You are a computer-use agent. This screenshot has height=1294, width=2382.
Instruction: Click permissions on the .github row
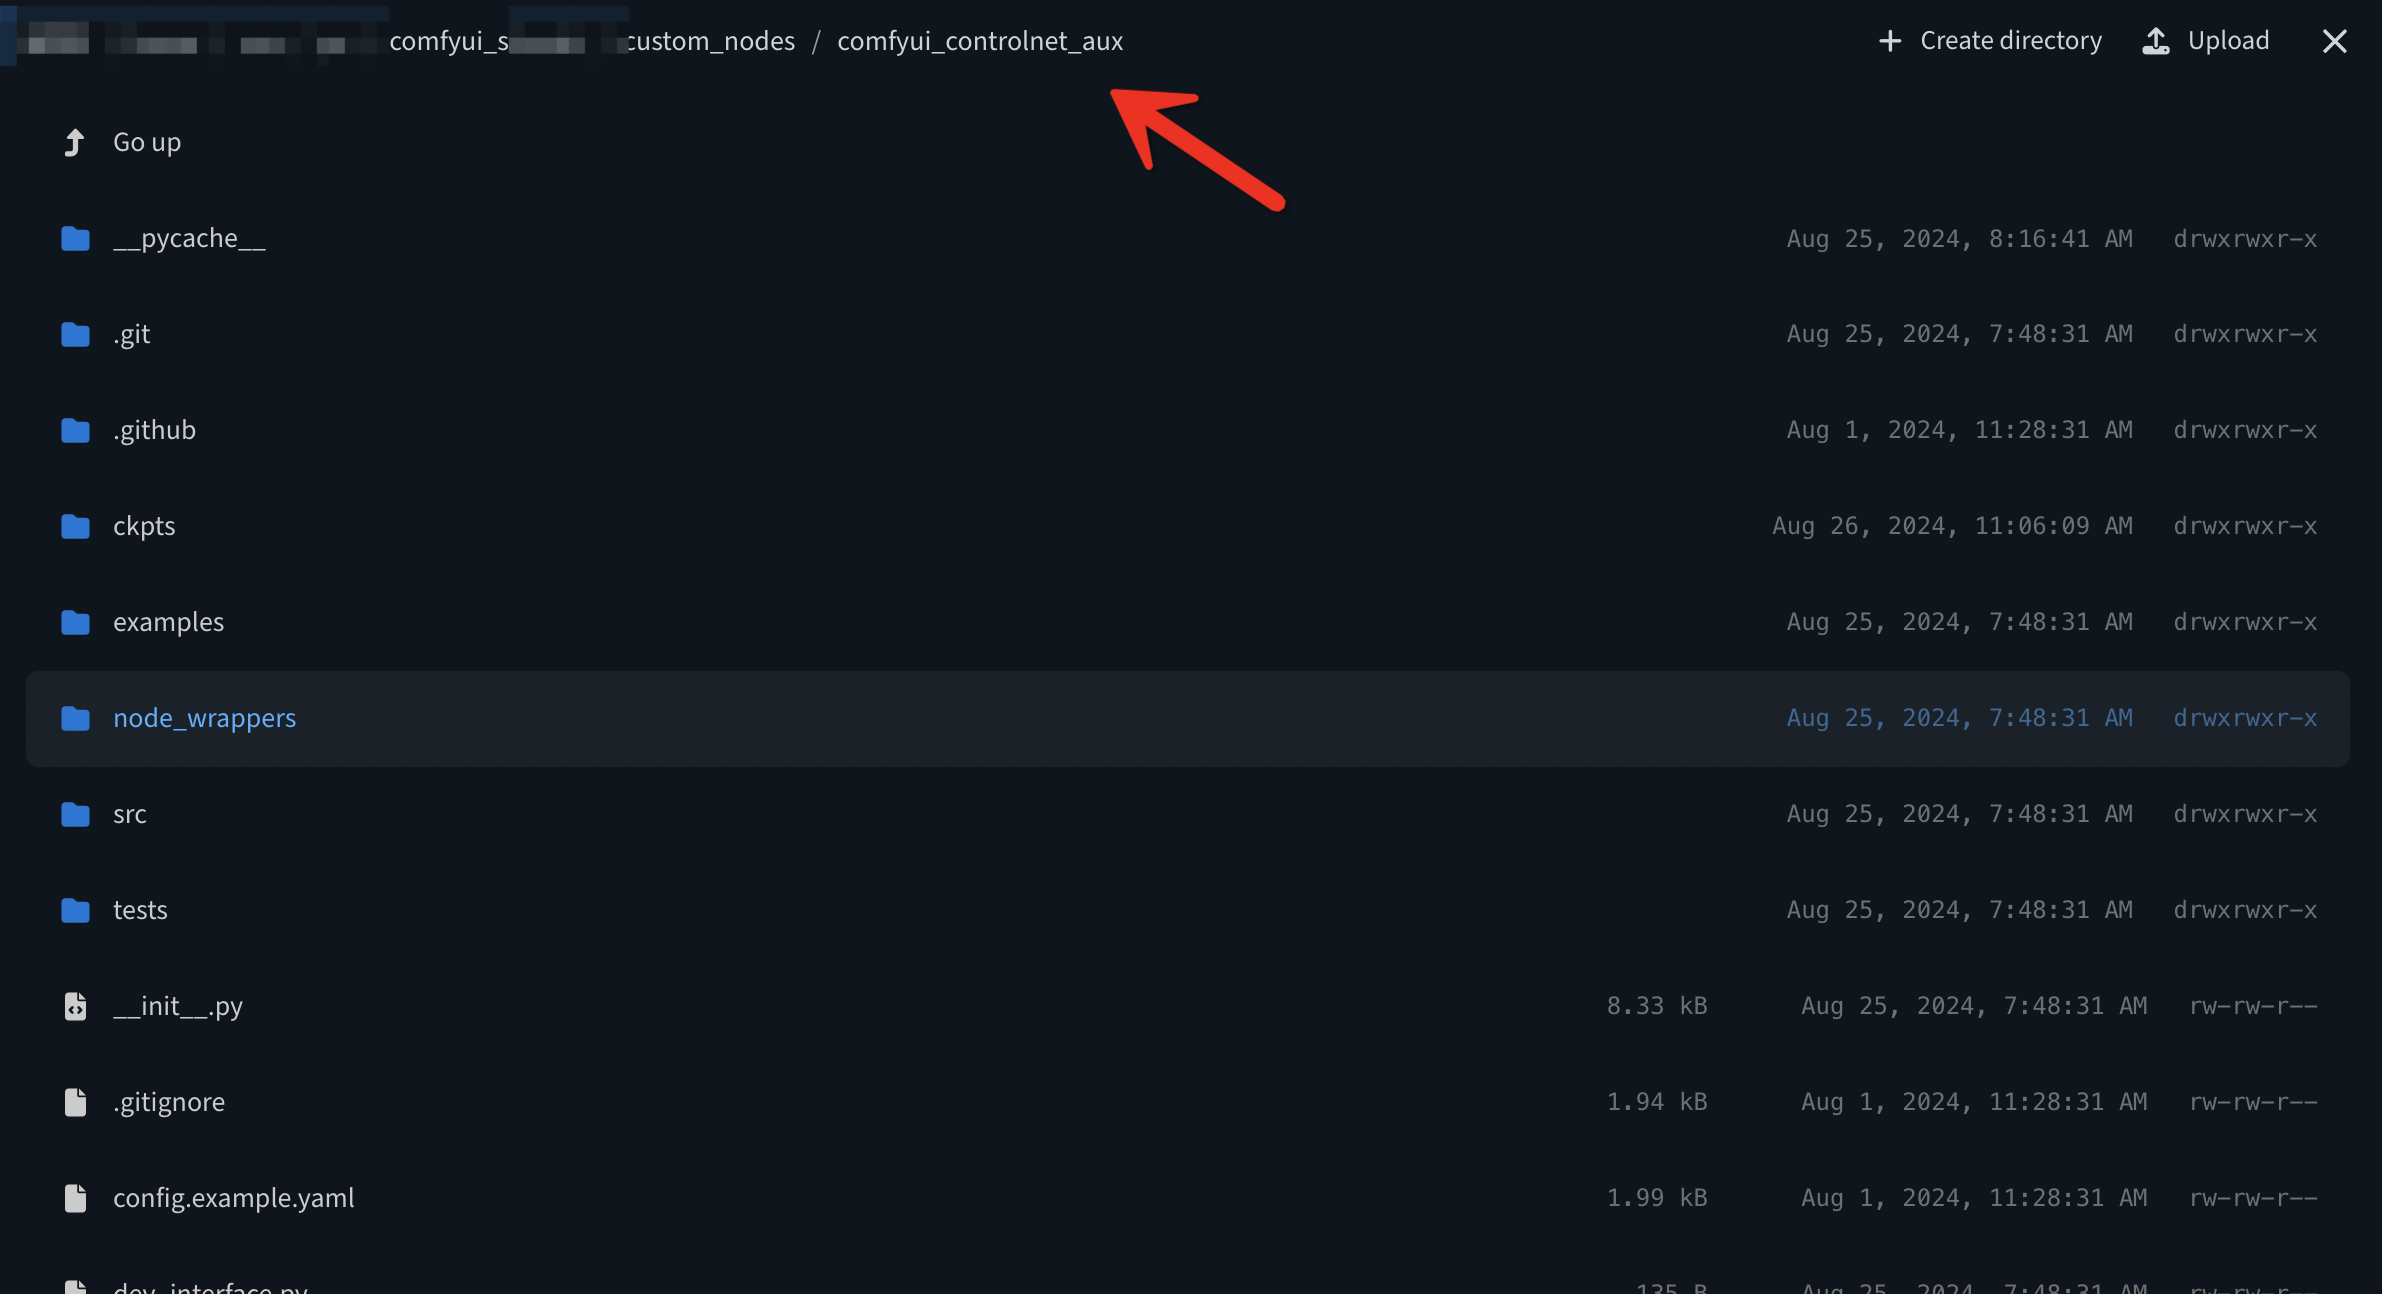pos(2245,430)
